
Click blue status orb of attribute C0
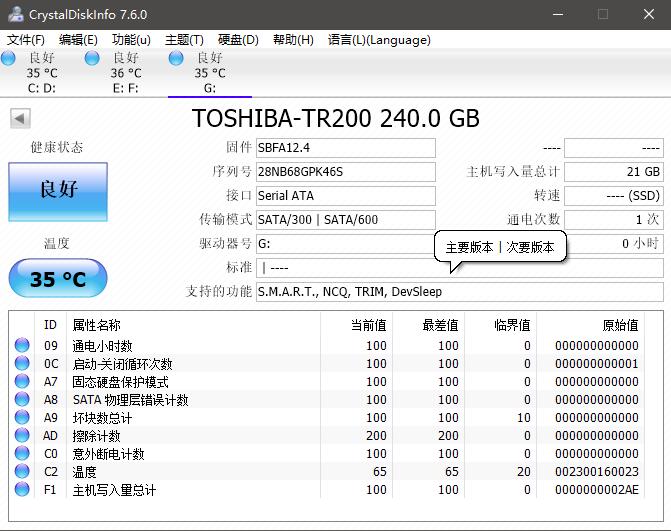(22, 453)
